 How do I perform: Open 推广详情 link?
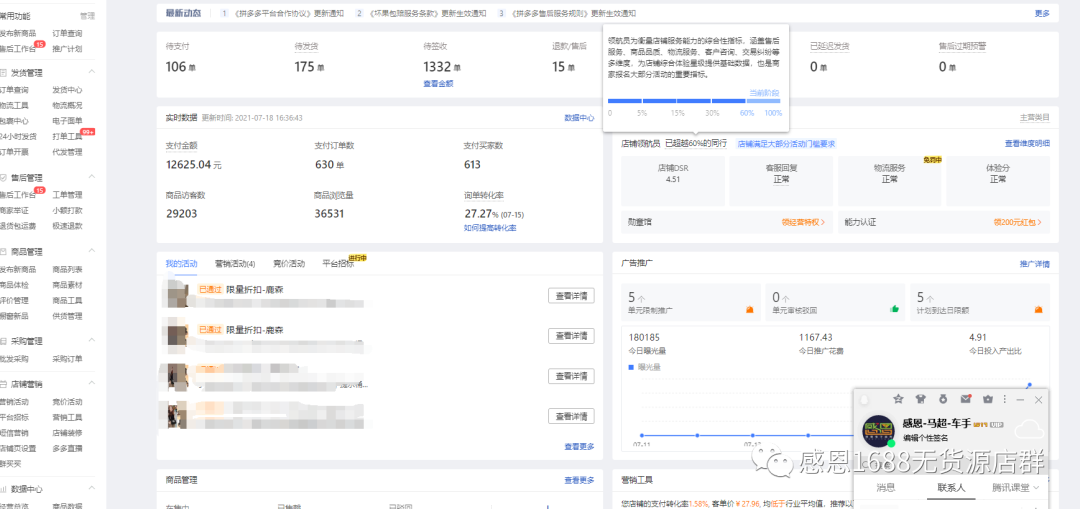coord(1035,264)
